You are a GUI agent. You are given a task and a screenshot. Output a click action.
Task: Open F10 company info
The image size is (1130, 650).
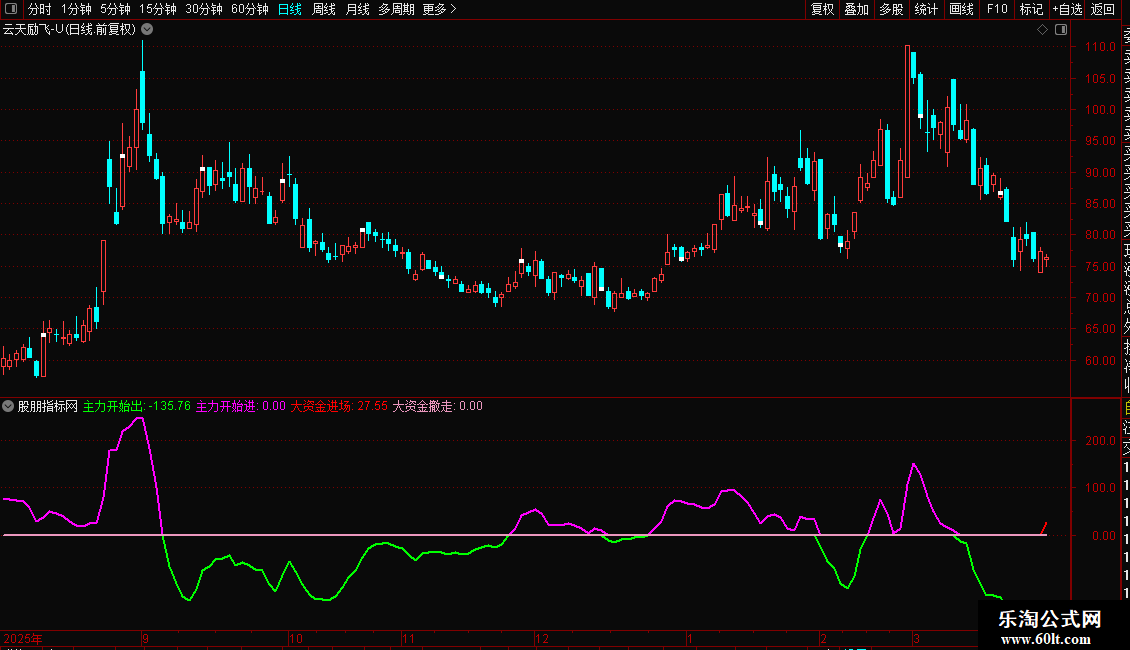(997, 9)
